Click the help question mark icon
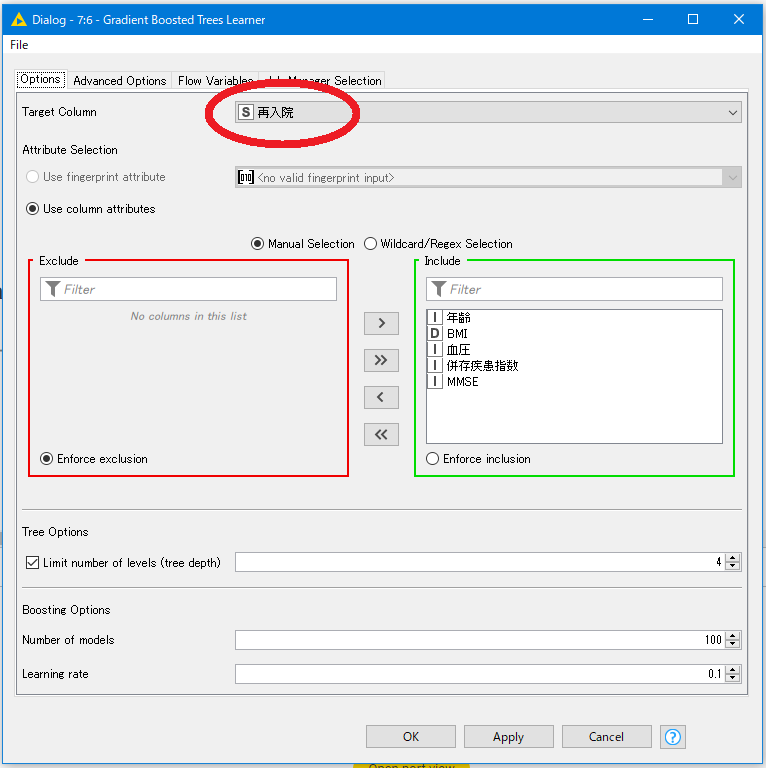 [673, 737]
